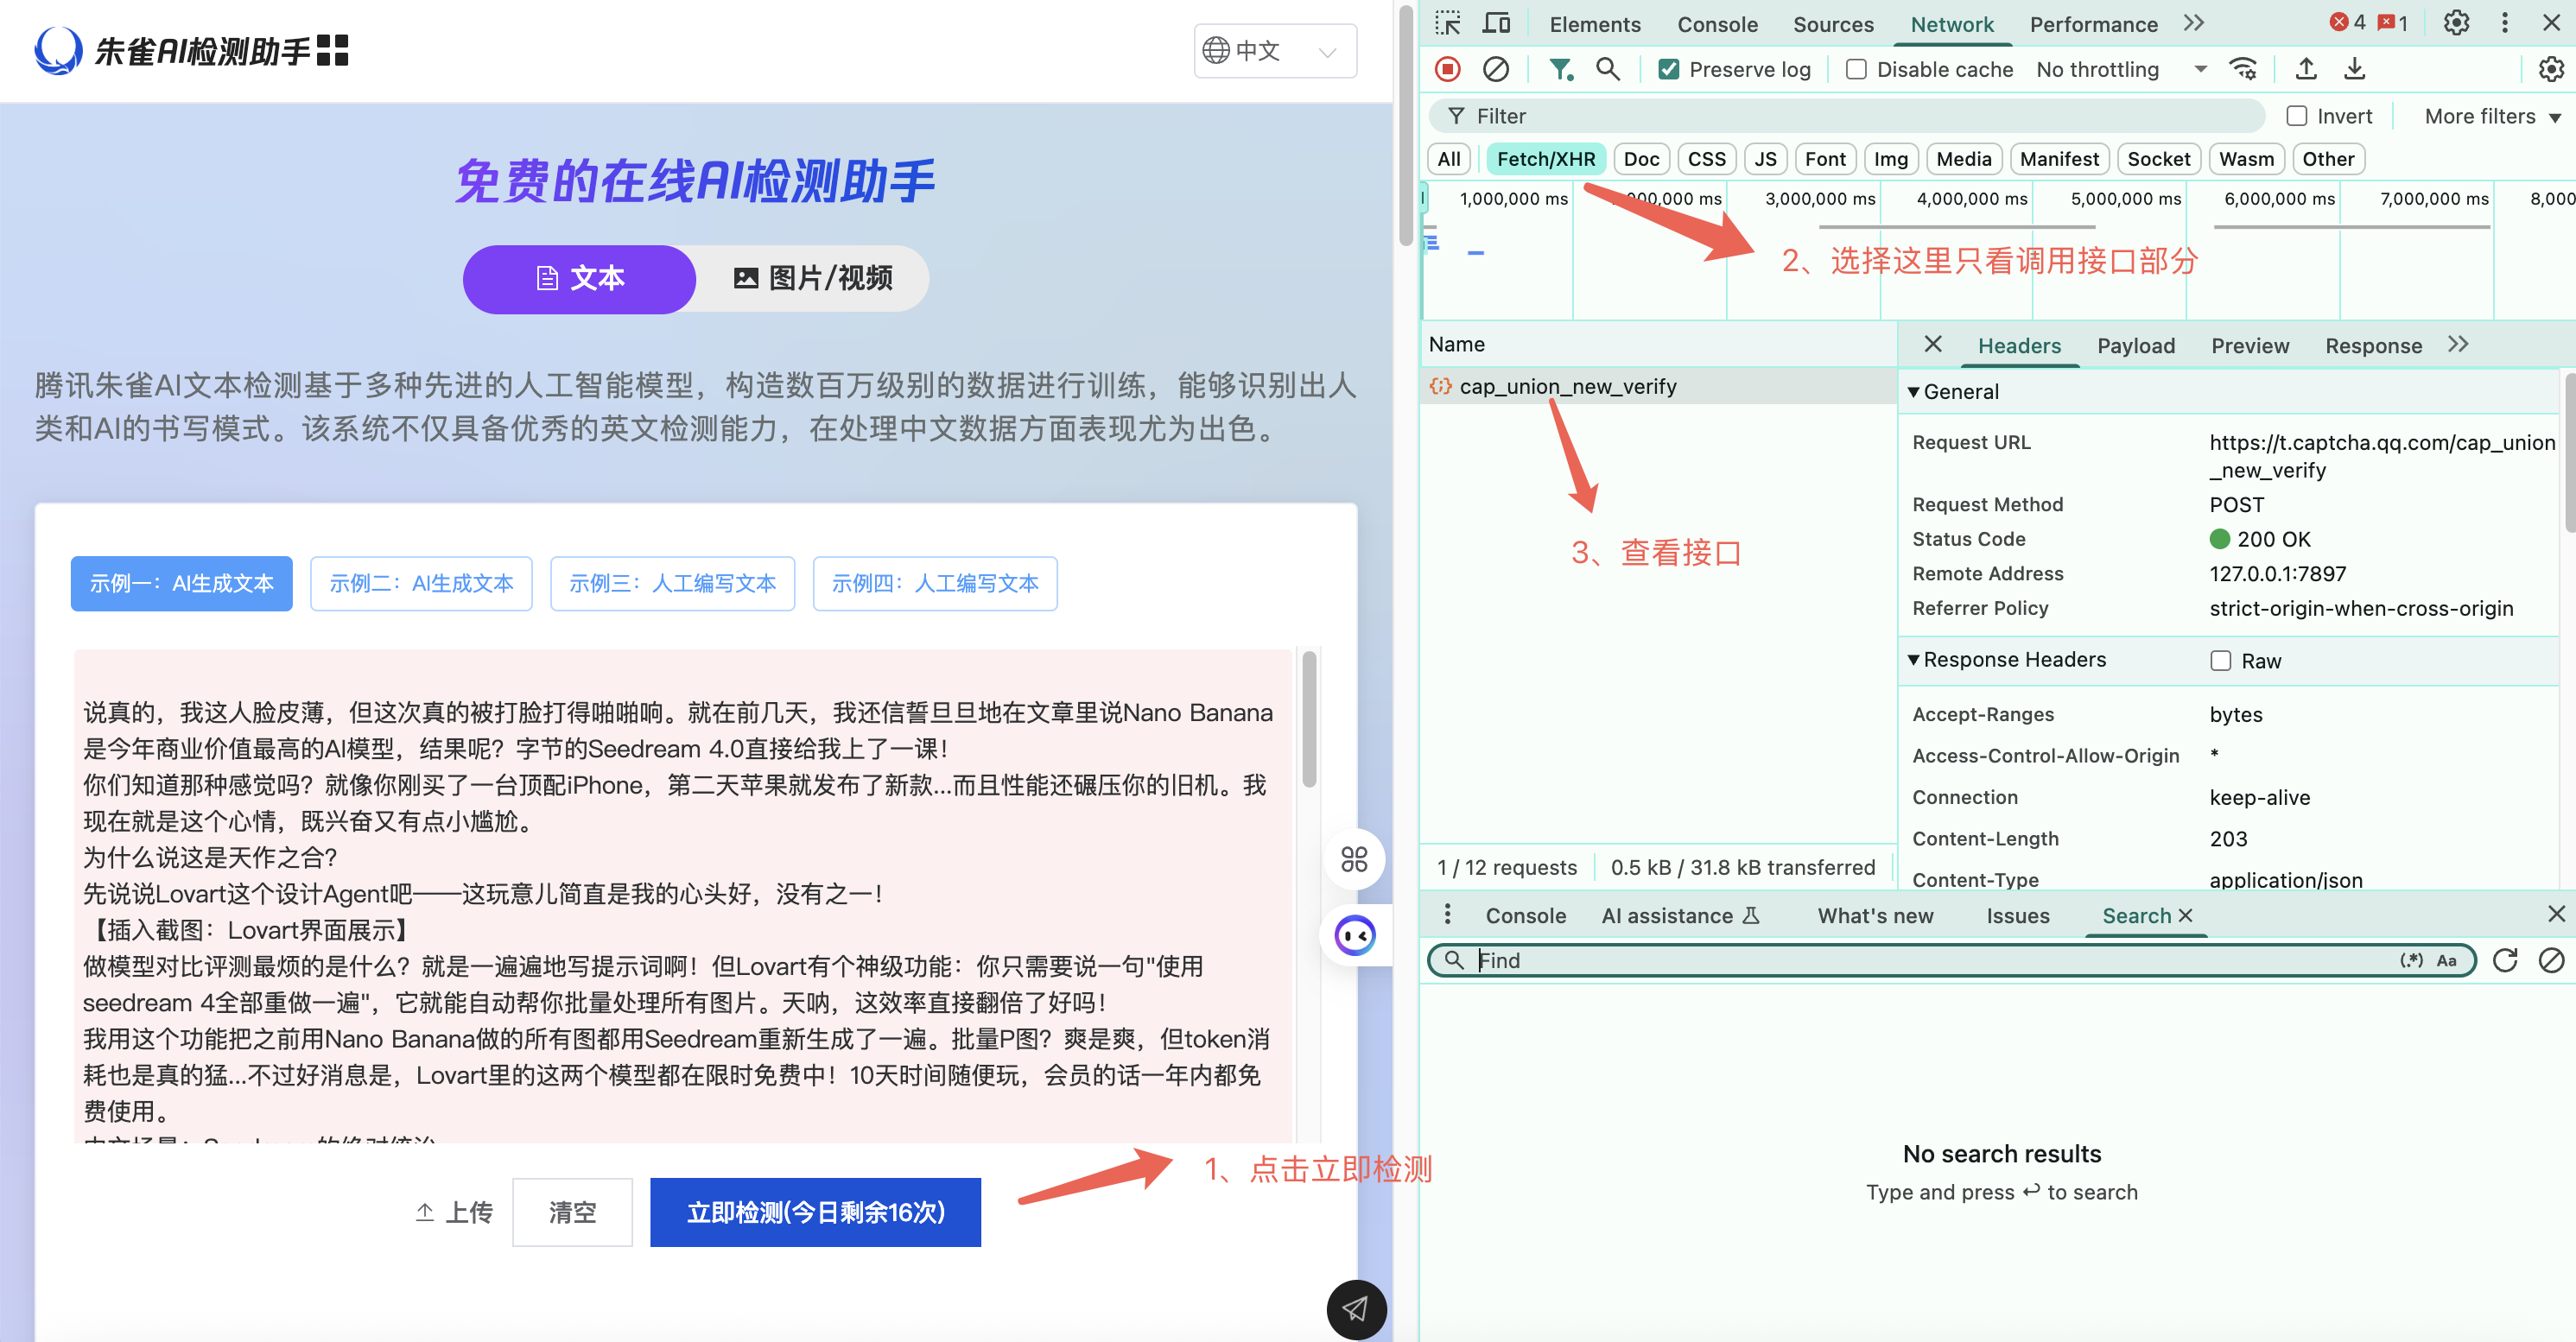Click the refresh search results icon
Image resolution: width=2576 pixels, height=1342 pixels.
(2504, 960)
